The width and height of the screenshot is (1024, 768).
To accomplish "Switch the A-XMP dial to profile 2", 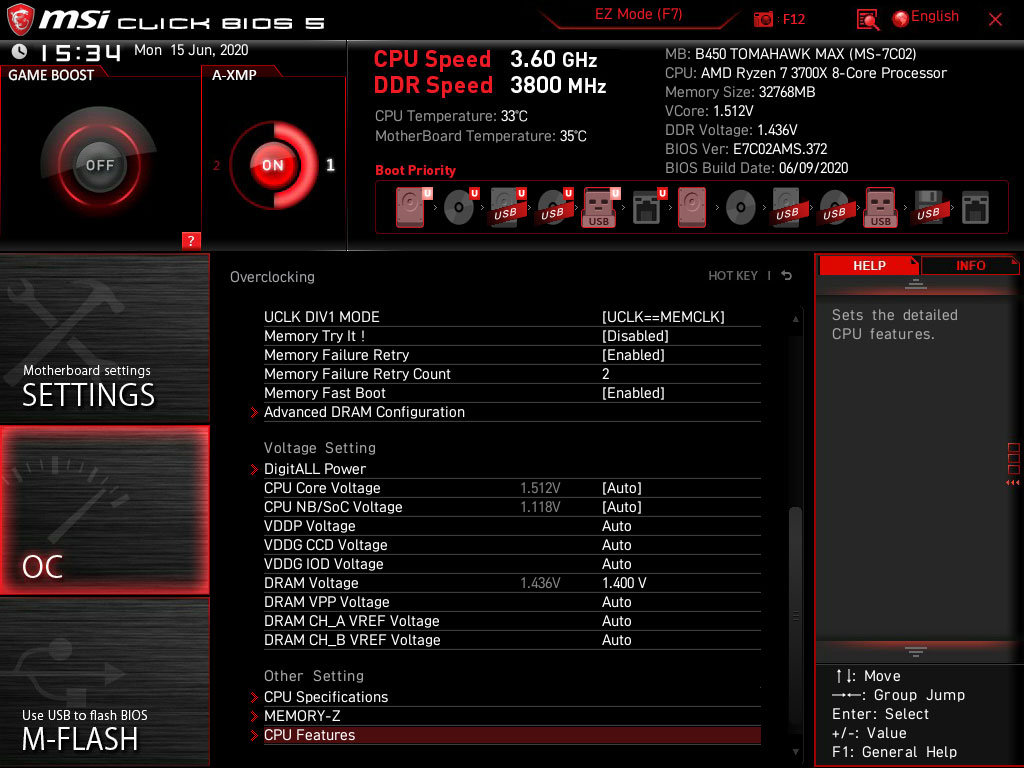I will click(x=218, y=166).
